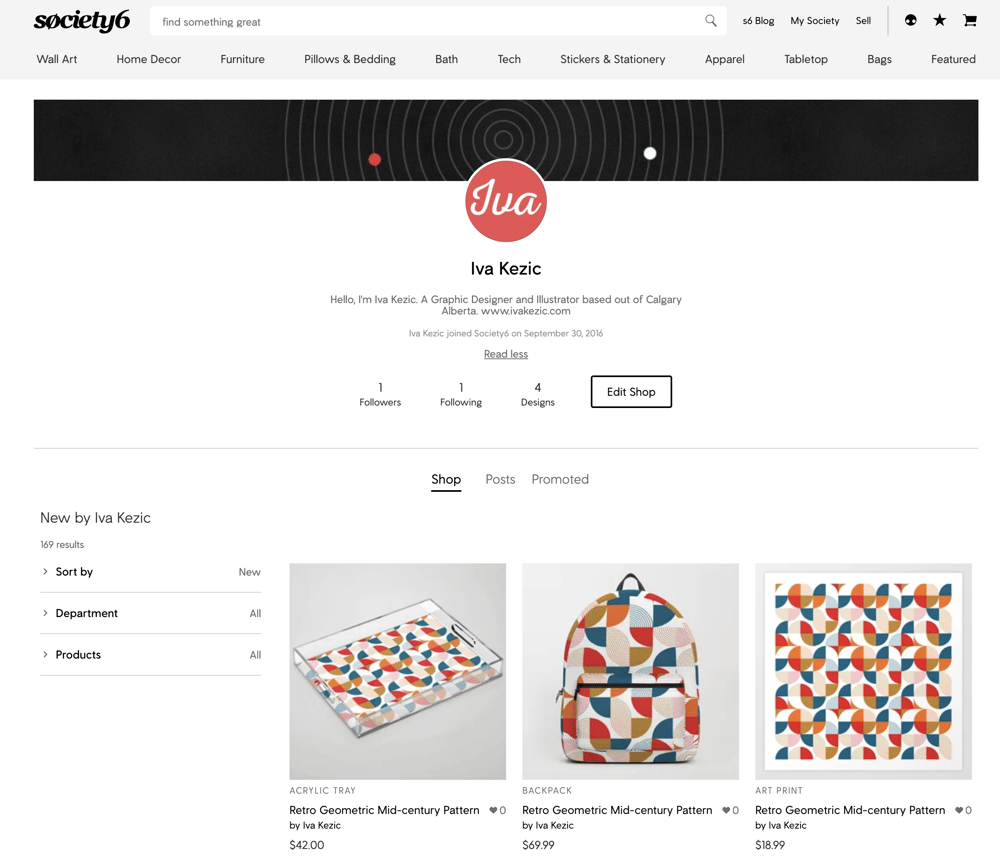1000x864 pixels.
Task: Switch to the Posts tab
Action: point(500,480)
